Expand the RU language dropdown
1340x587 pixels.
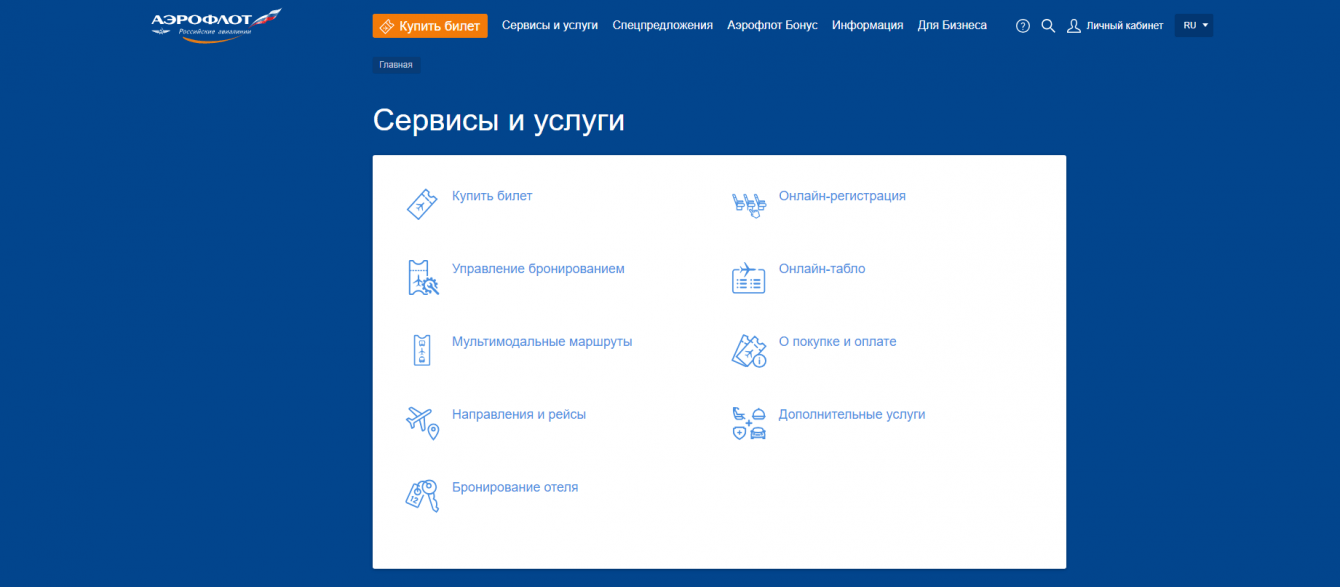click(x=1195, y=26)
